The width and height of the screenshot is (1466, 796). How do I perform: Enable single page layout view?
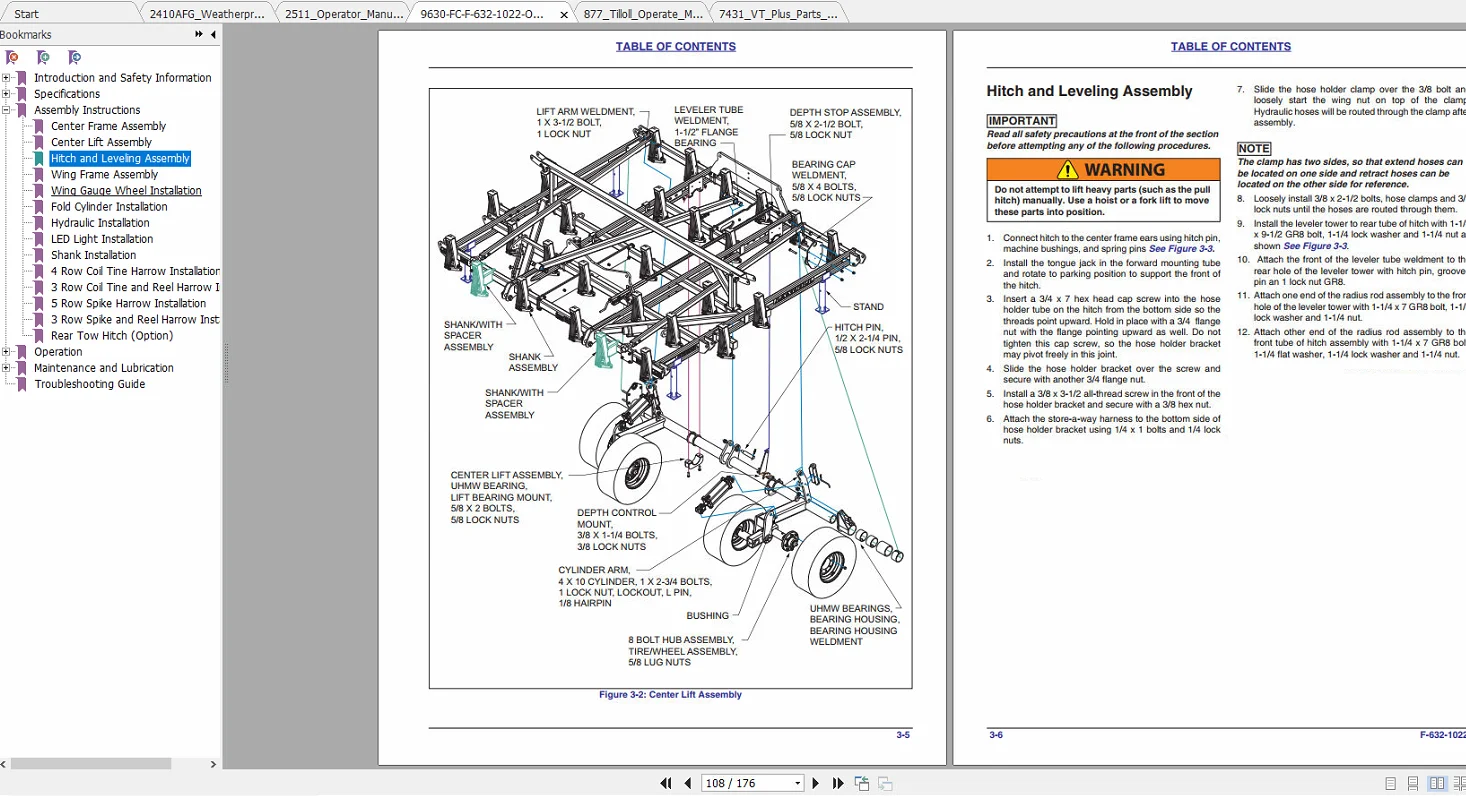(x=1391, y=783)
